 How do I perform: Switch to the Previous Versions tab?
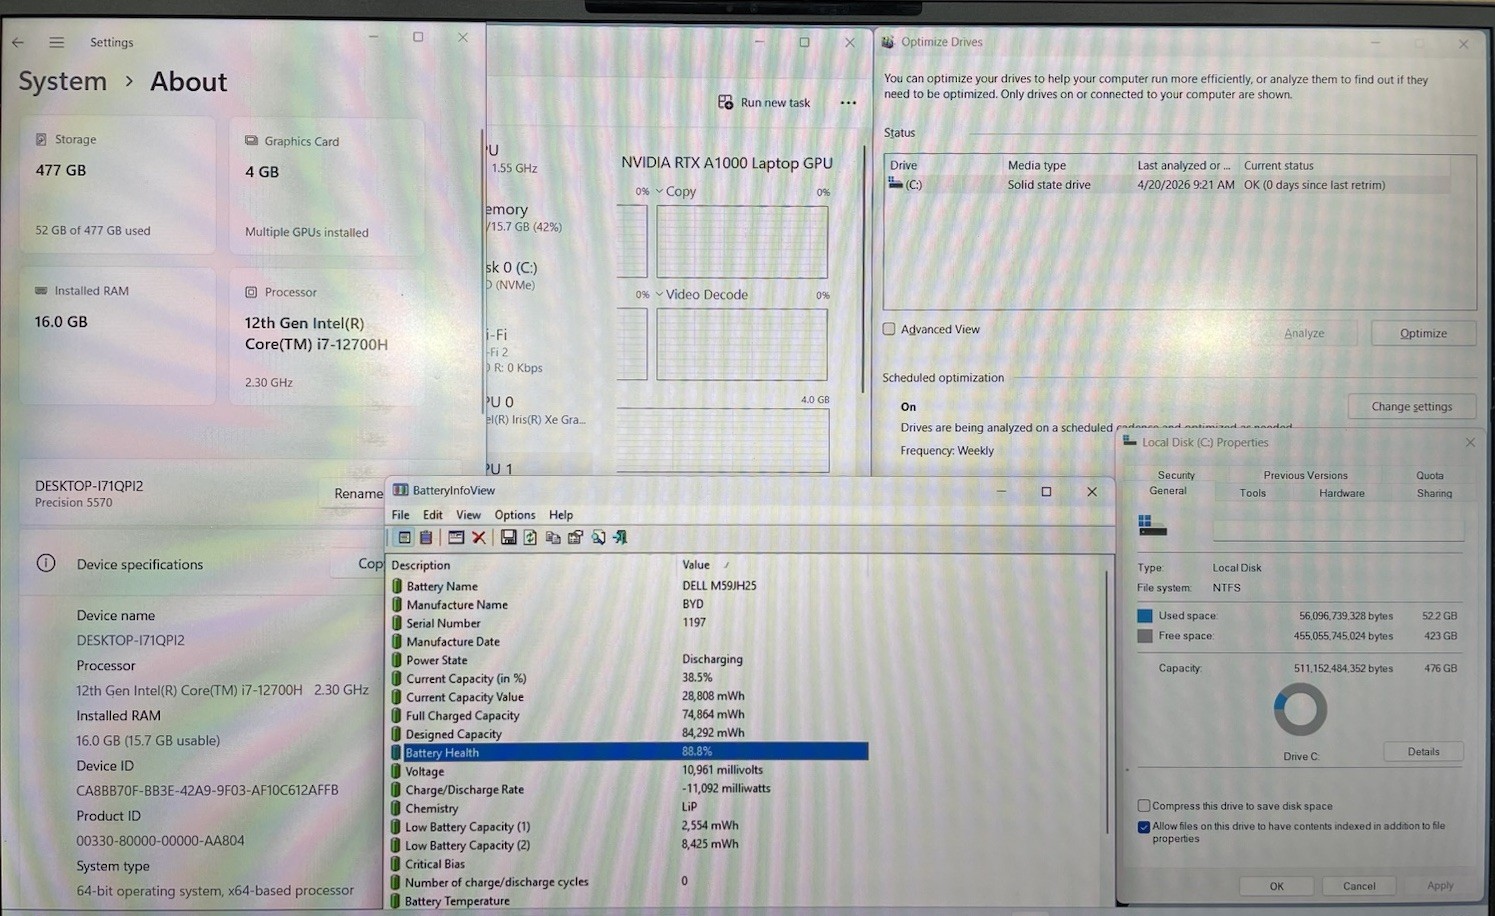tap(1305, 475)
